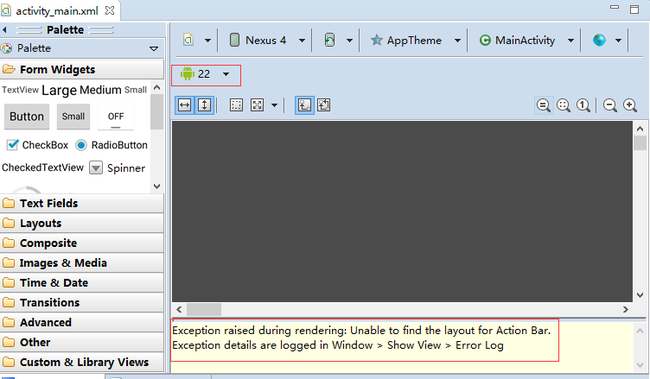Pick the Small button widget
This screenshot has height=379, width=650.
[x=73, y=117]
